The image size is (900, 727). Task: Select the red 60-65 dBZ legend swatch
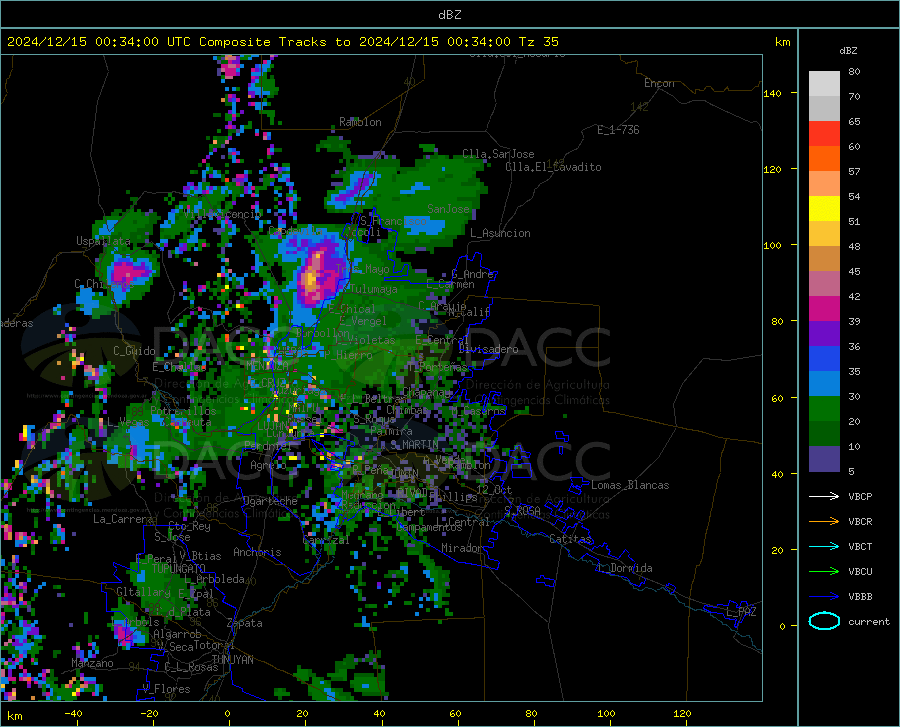coord(824,134)
